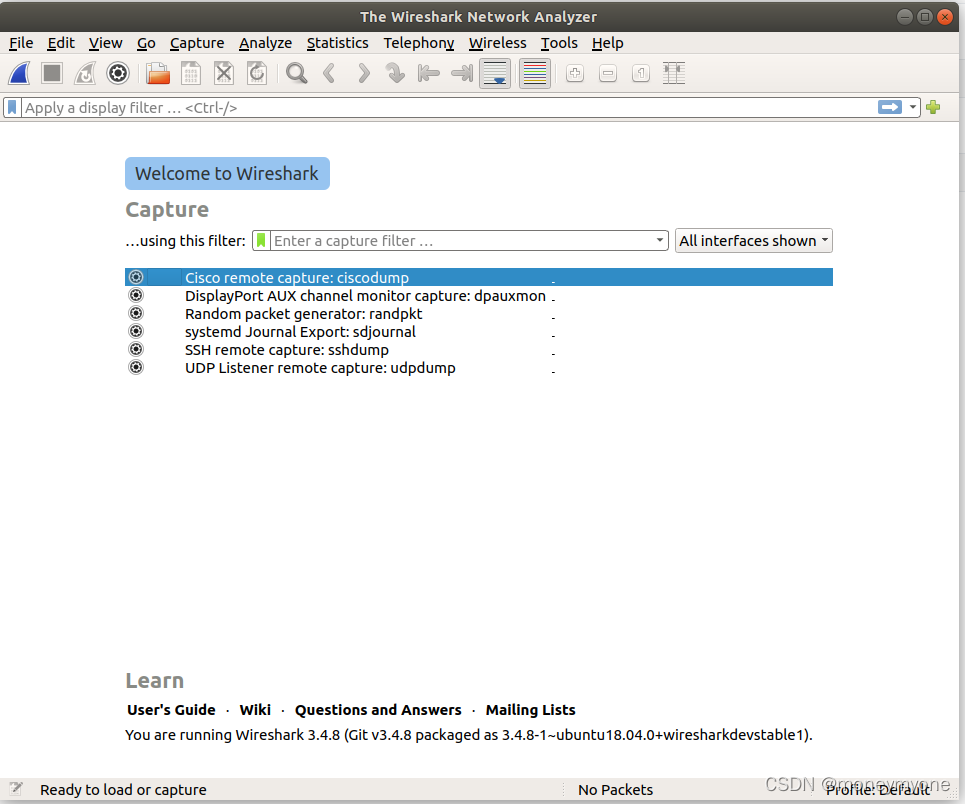This screenshot has width=965, height=804.
Task: Open gear settings for sshdump interface
Action: coord(136,349)
